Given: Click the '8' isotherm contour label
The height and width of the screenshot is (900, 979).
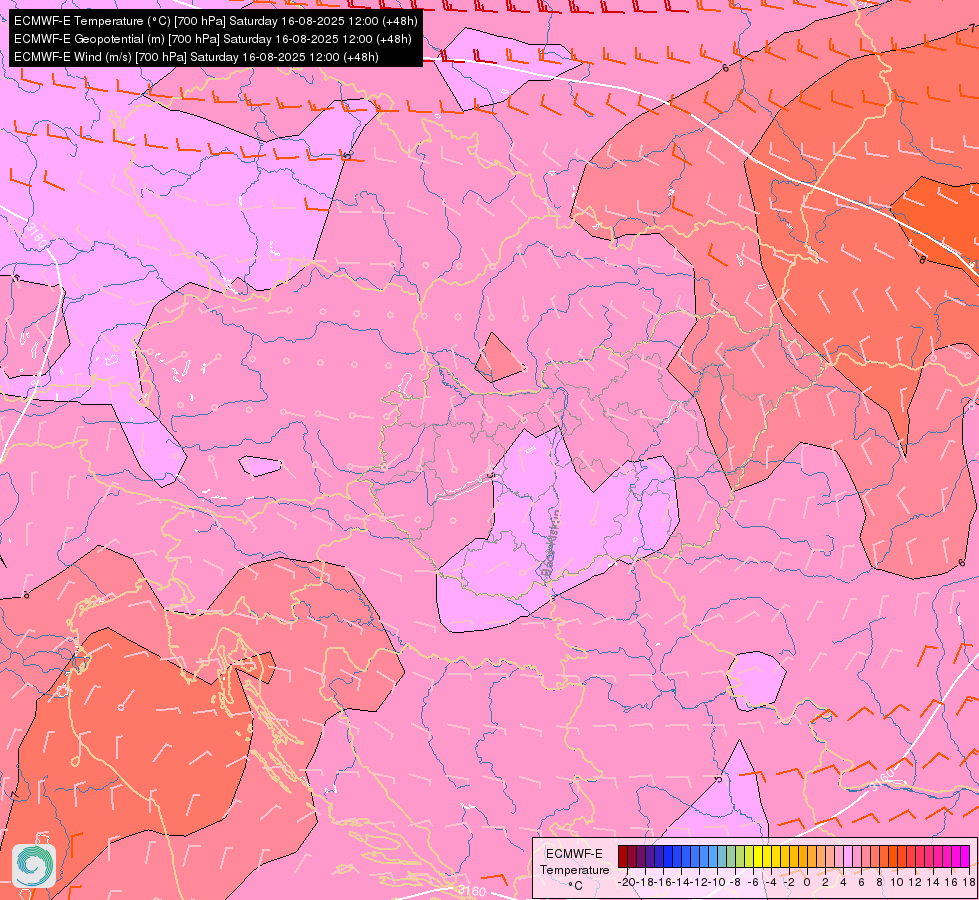Looking at the screenshot, I should point(923,259).
